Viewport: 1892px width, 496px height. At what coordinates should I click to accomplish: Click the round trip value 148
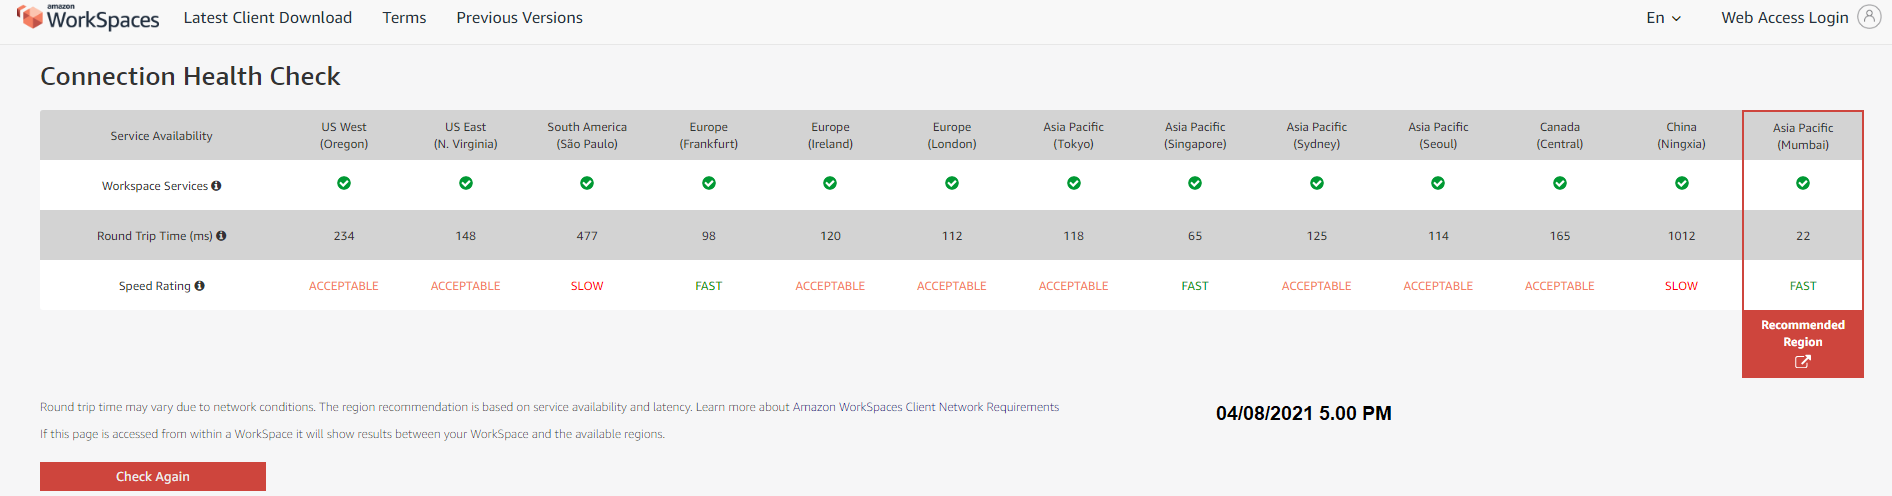tap(466, 236)
